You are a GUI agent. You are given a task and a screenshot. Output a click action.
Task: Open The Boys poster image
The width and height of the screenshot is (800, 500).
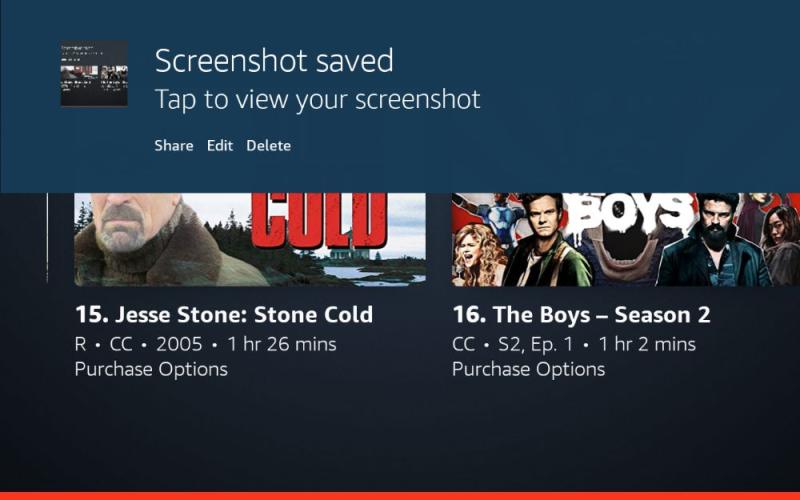pos(626,239)
